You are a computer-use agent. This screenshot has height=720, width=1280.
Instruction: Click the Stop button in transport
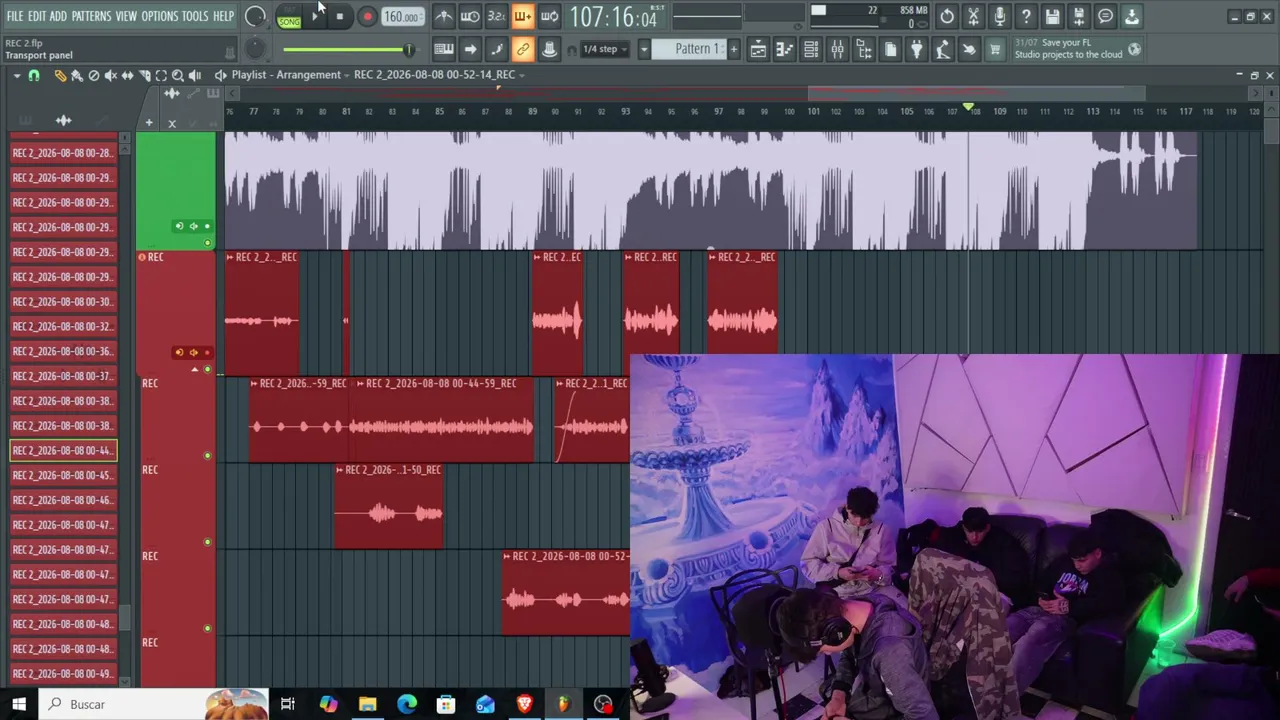340,17
